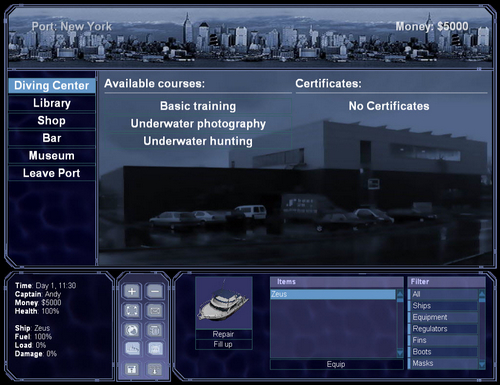Click the down-arrow load game icon
The image size is (500, 385).
155,369
